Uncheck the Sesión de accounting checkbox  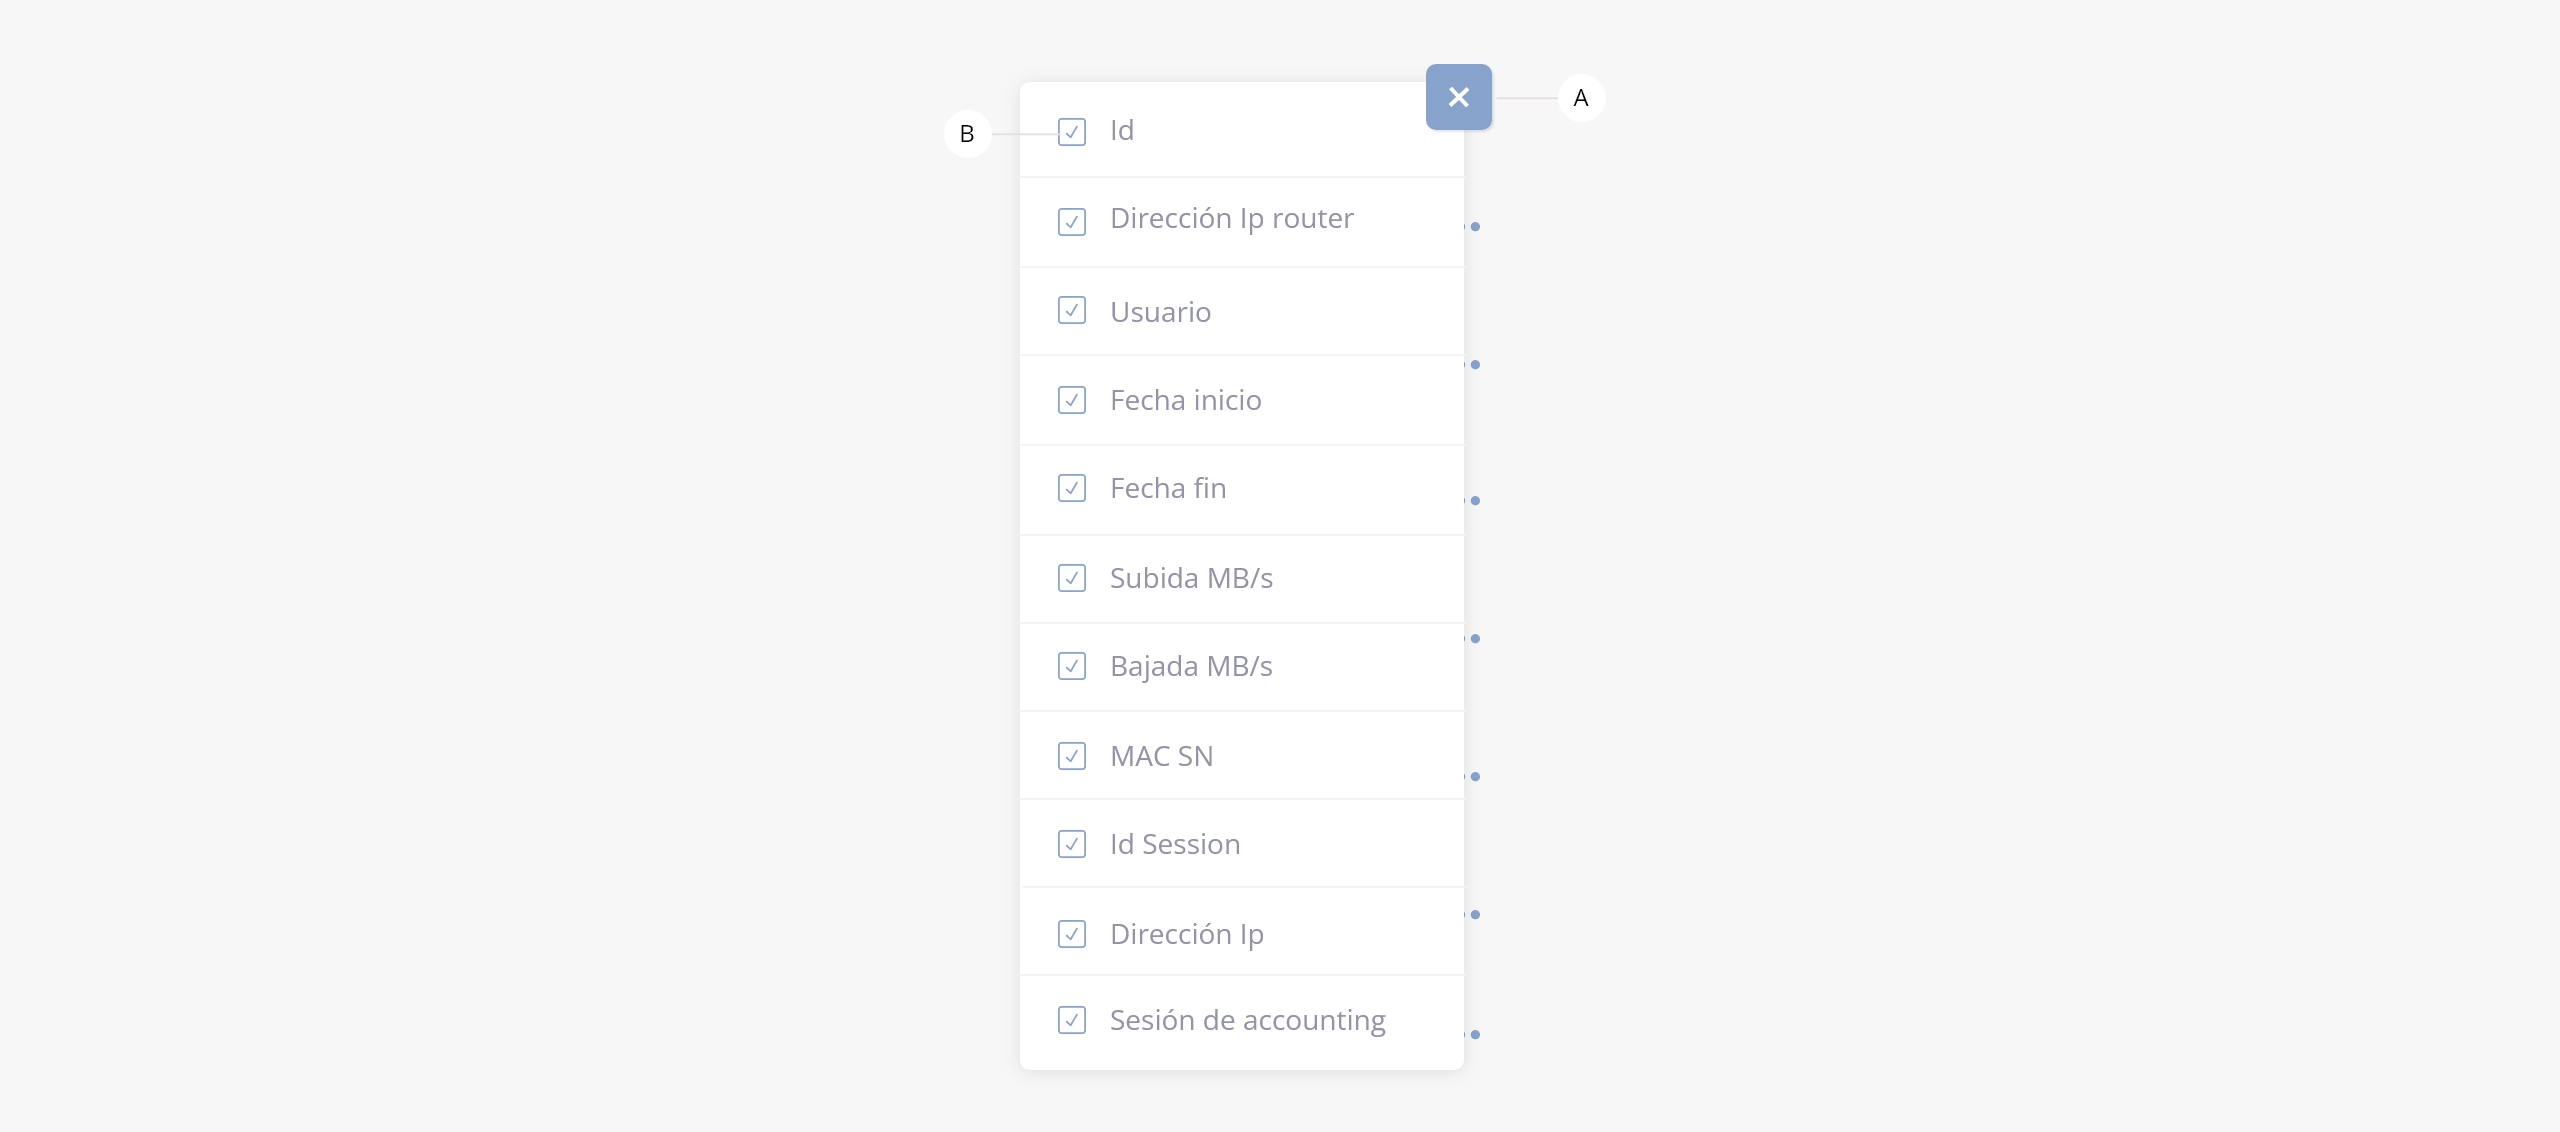click(1071, 1020)
